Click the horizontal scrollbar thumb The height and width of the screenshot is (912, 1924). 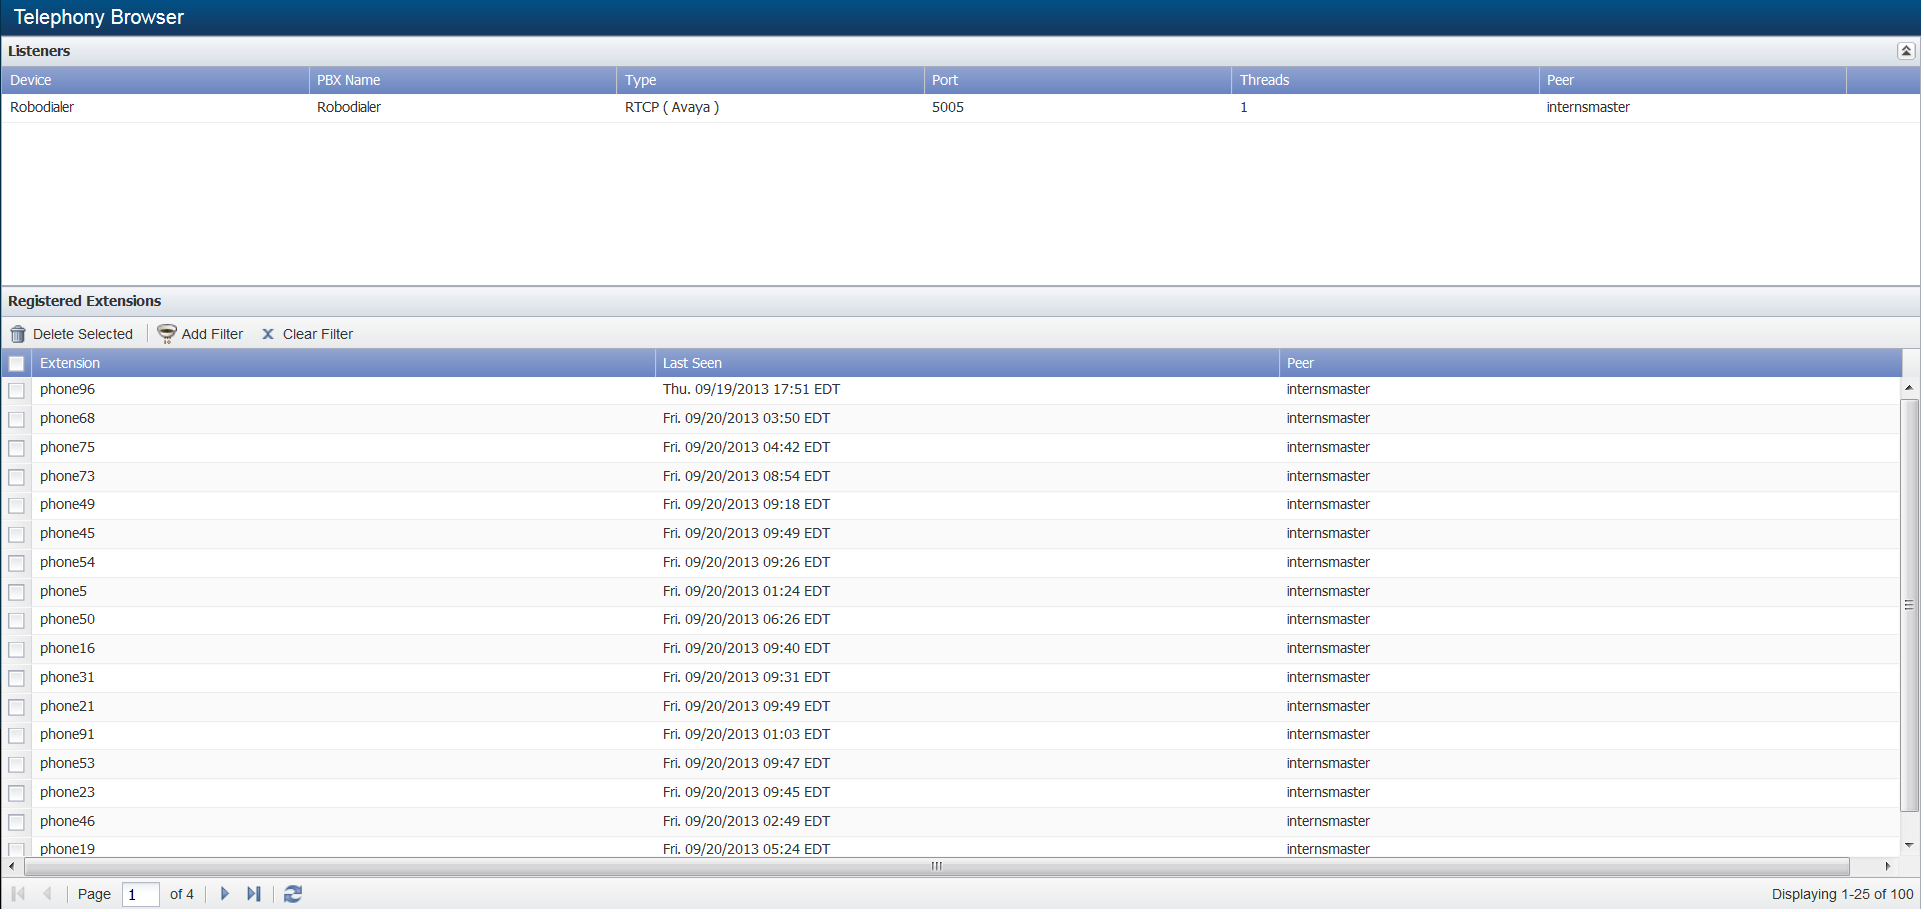[x=936, y=867]
